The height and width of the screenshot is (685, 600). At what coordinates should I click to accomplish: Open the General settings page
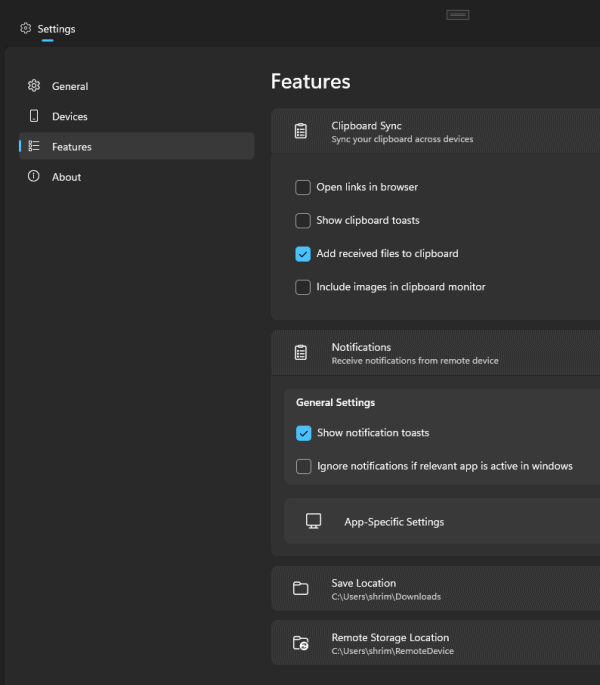point(137,86)
